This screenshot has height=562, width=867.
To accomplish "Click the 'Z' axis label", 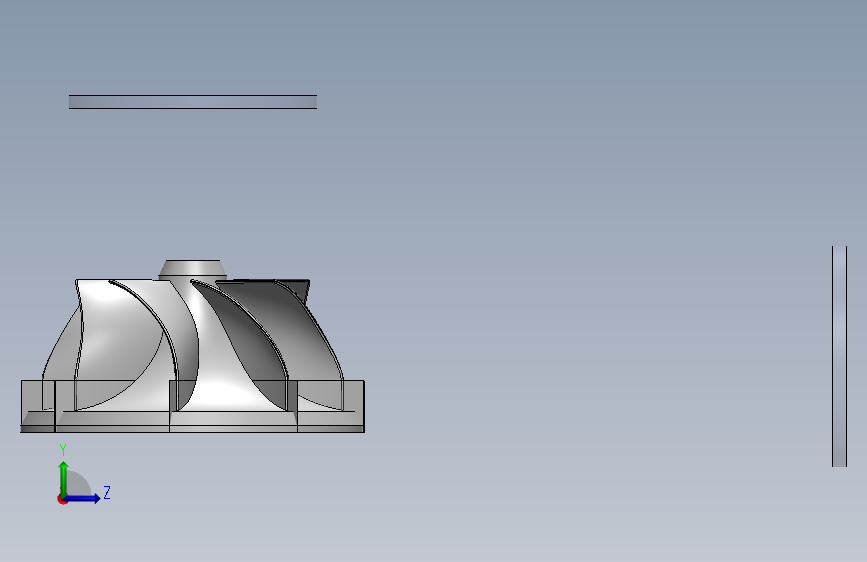I will point(107,492).
